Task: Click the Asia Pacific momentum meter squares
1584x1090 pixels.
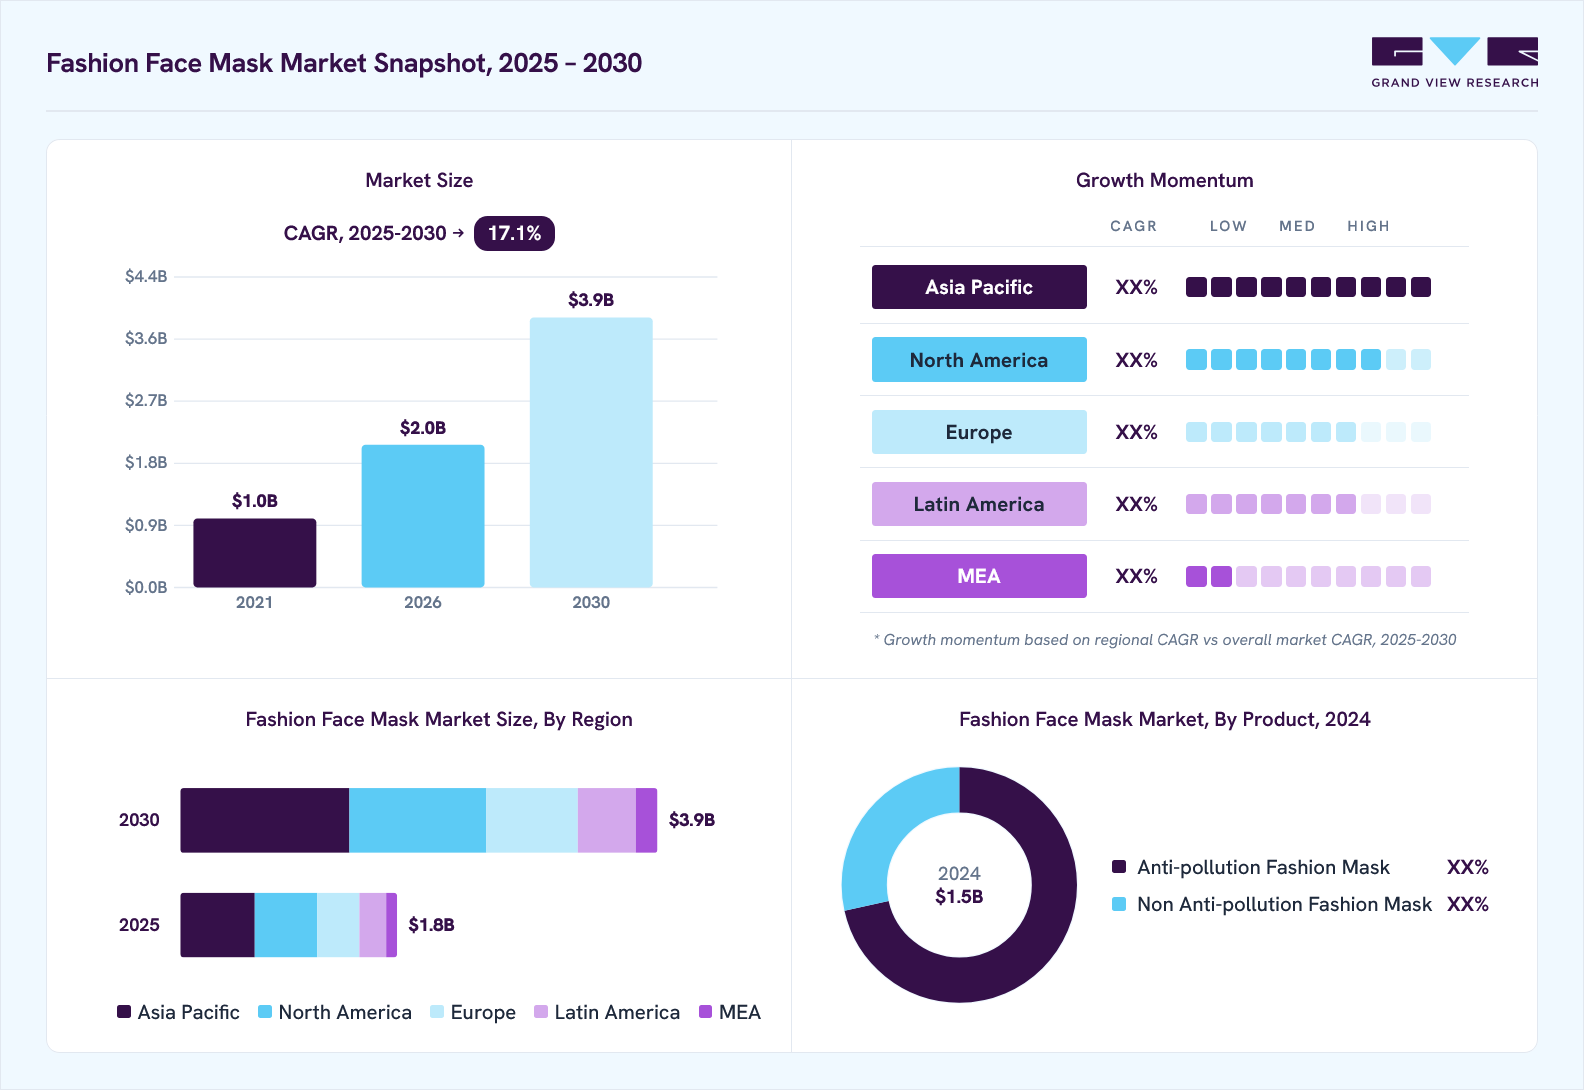Action: click(x=1308, y=287)
